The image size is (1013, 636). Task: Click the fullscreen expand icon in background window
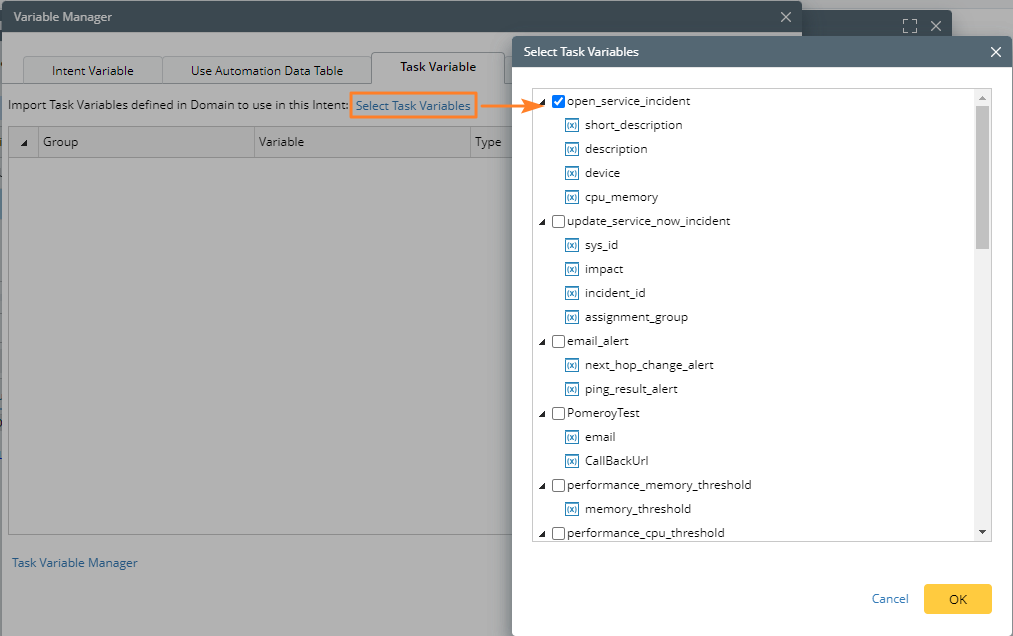(909, 26)
